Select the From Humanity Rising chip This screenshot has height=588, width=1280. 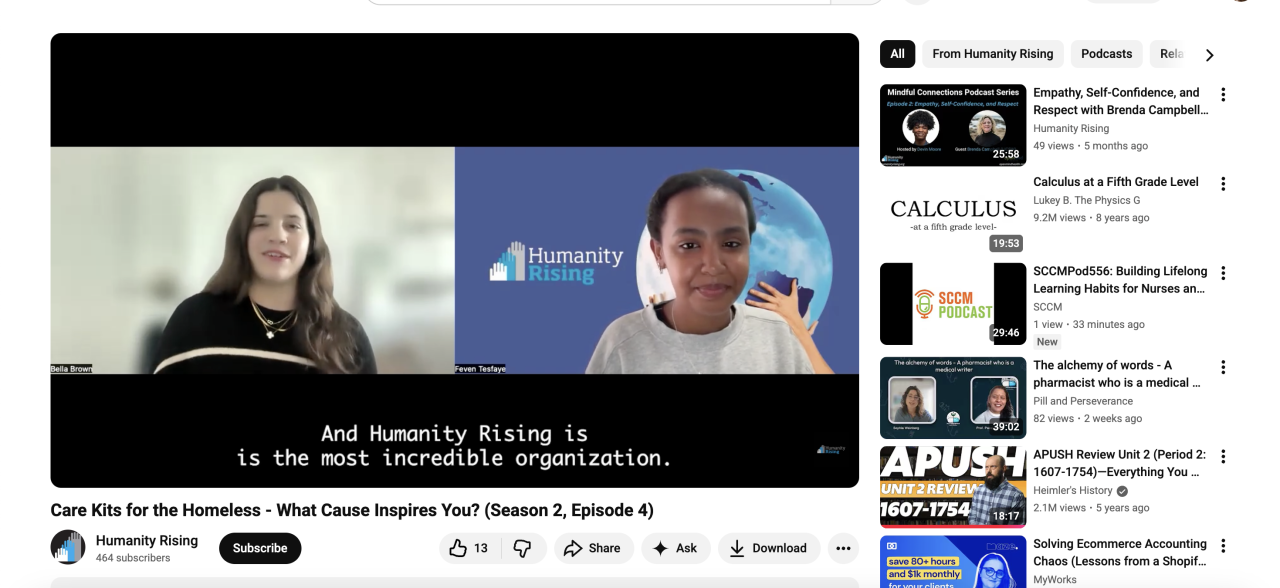992,54
